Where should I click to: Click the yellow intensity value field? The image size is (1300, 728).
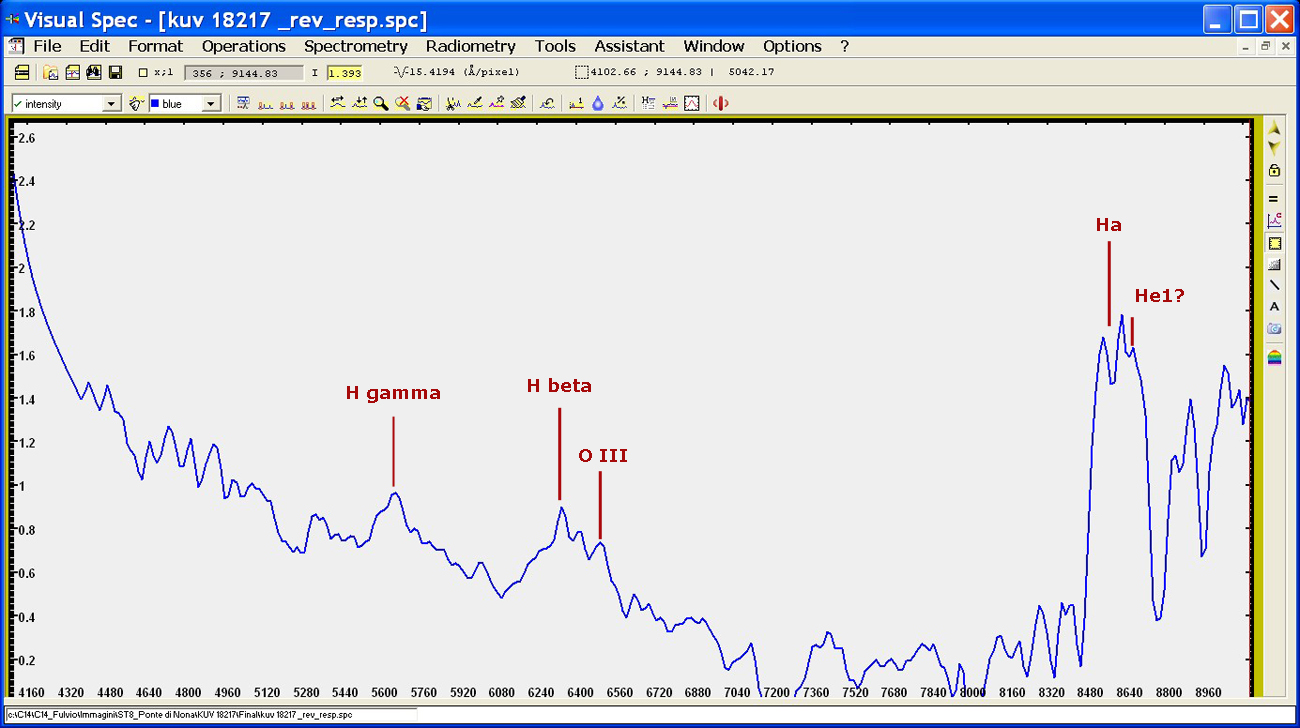pos(344,73)
